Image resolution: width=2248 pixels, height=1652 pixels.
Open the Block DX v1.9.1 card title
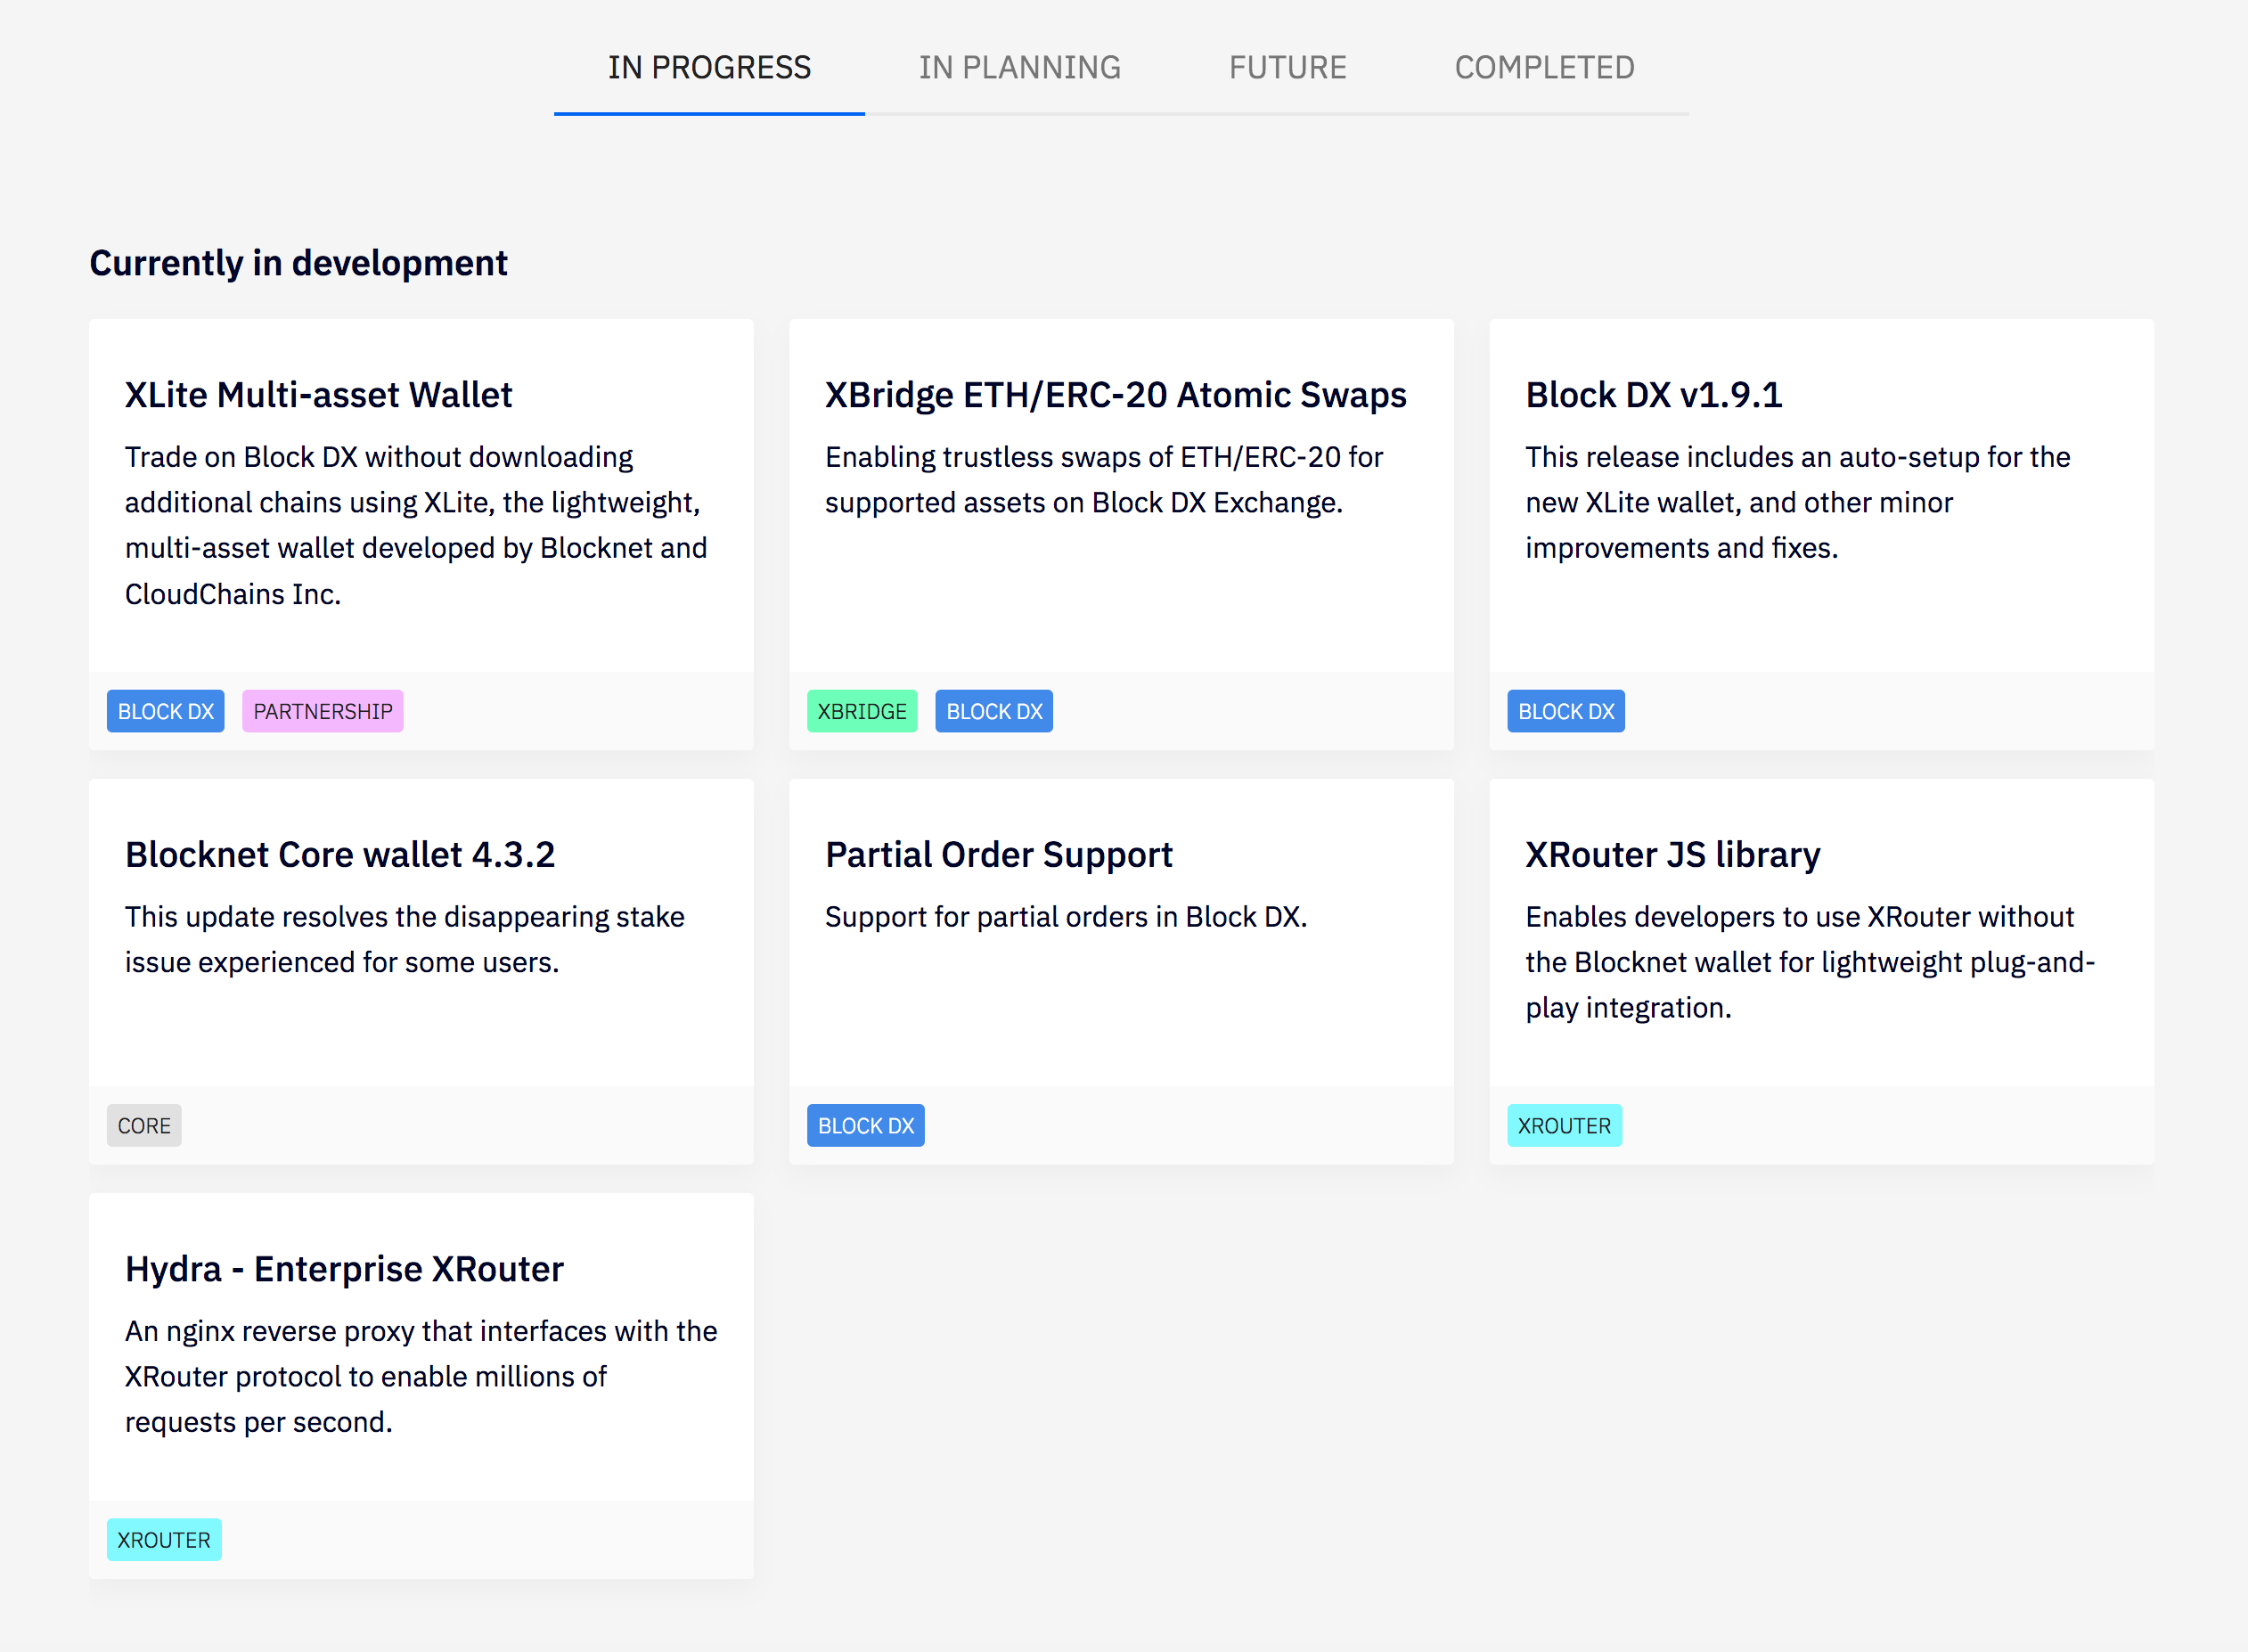pos(1653,395)
